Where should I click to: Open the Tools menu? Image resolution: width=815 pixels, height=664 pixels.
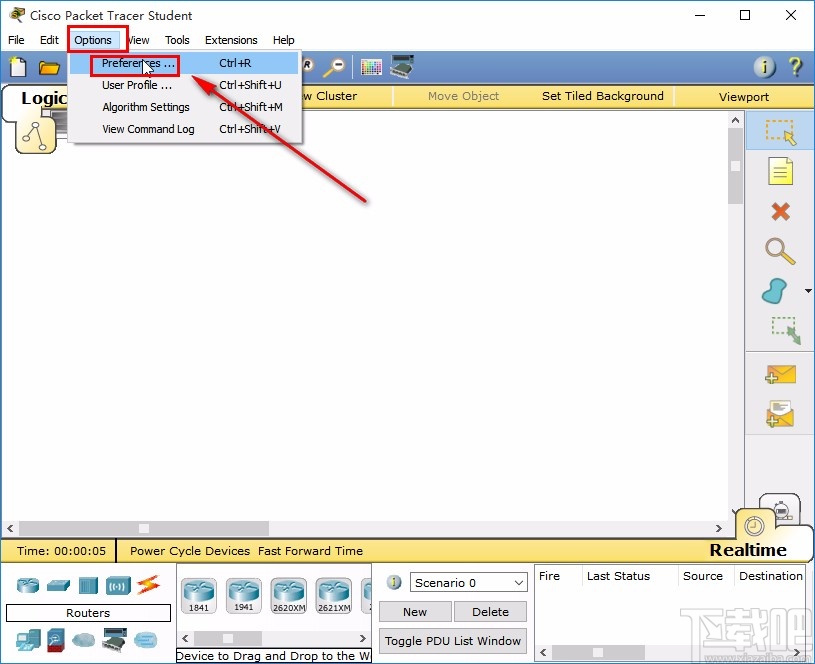pyautogui.click(x=177, y=40)
